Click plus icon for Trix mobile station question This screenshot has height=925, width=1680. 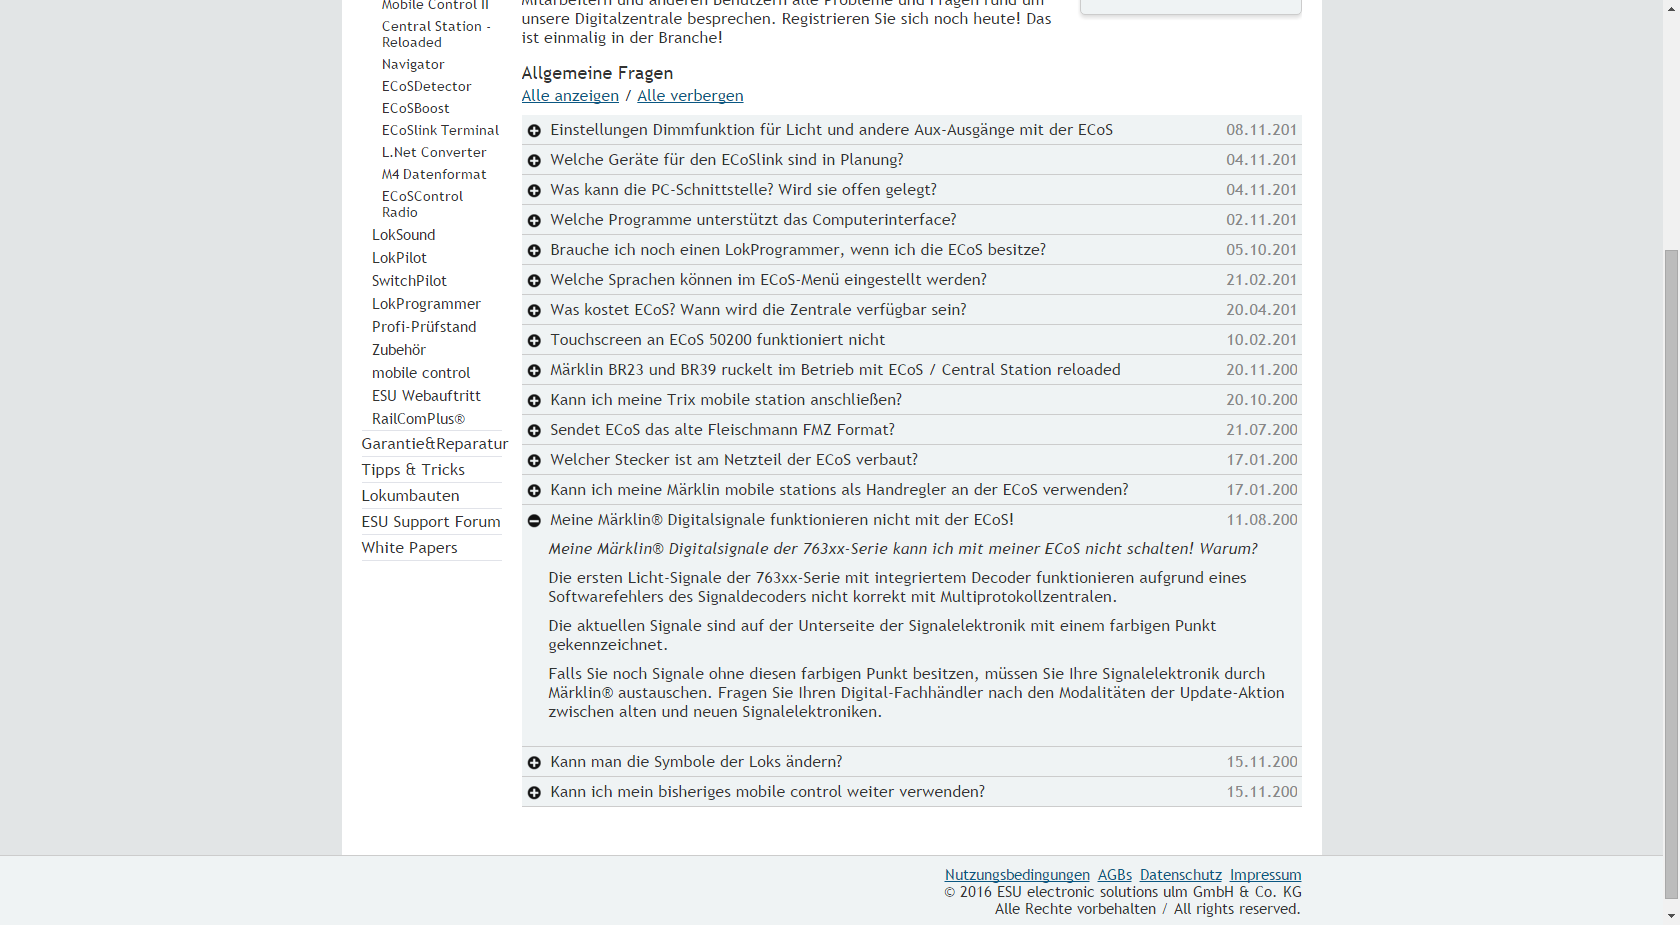click(x=534, y=401)
